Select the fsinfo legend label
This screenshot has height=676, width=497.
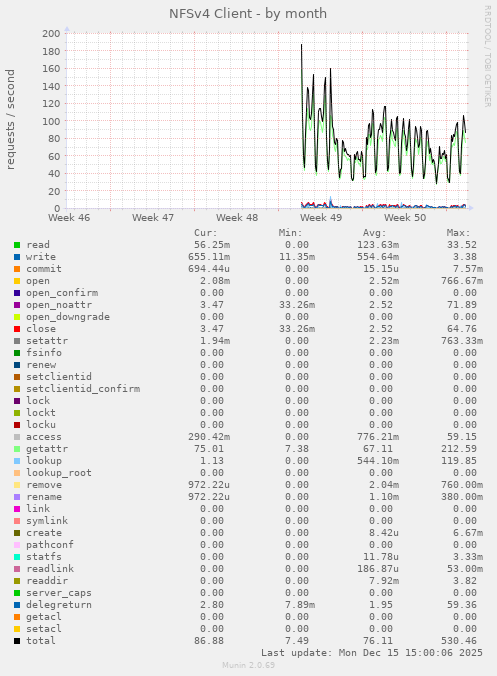point(44,353)
